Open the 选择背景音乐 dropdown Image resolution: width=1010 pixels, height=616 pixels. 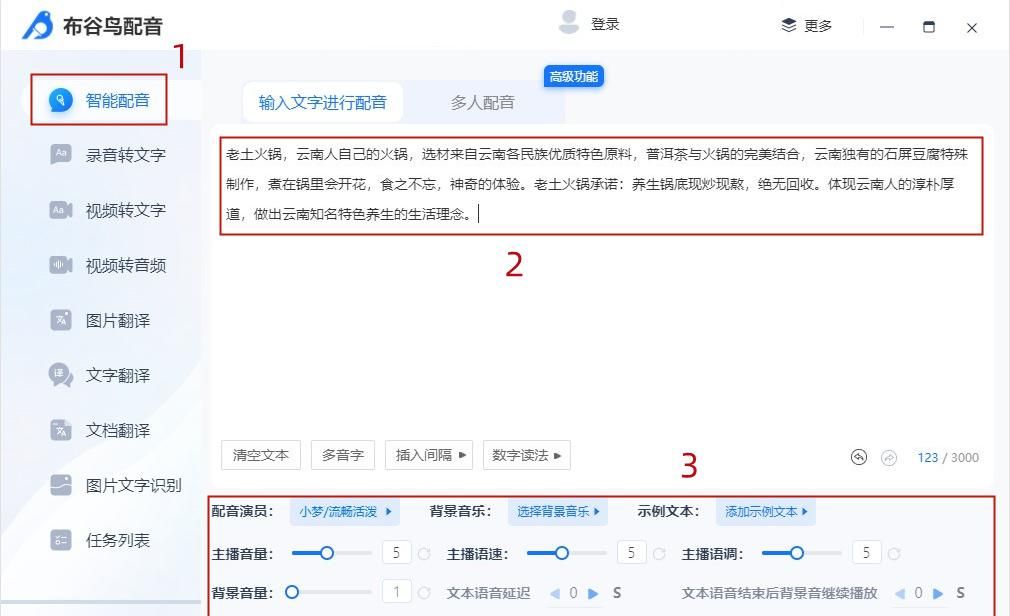point(557,511)
